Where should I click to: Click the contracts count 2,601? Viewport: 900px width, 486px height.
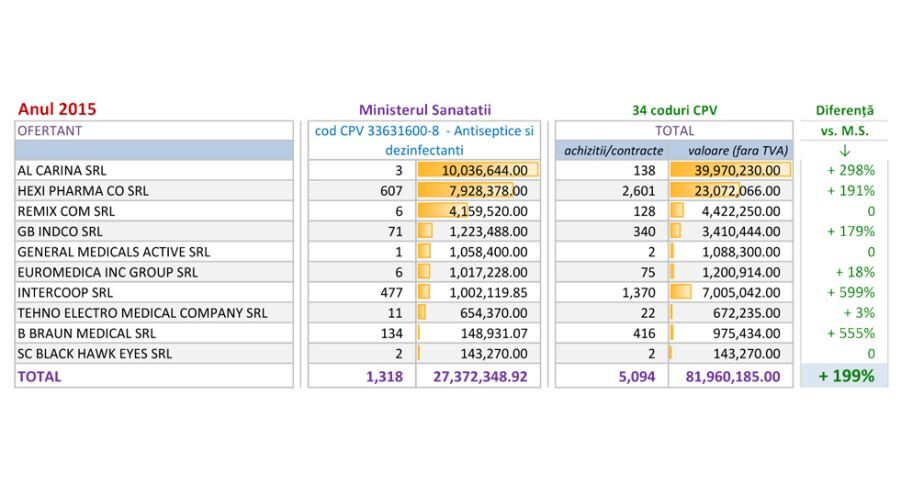point(638,191)
